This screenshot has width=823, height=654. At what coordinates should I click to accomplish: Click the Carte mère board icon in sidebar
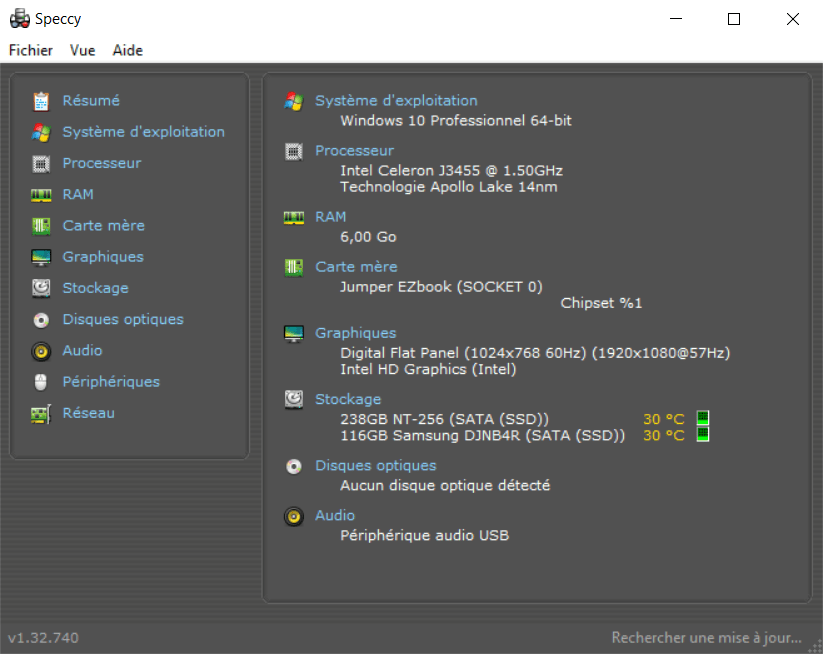41,226
